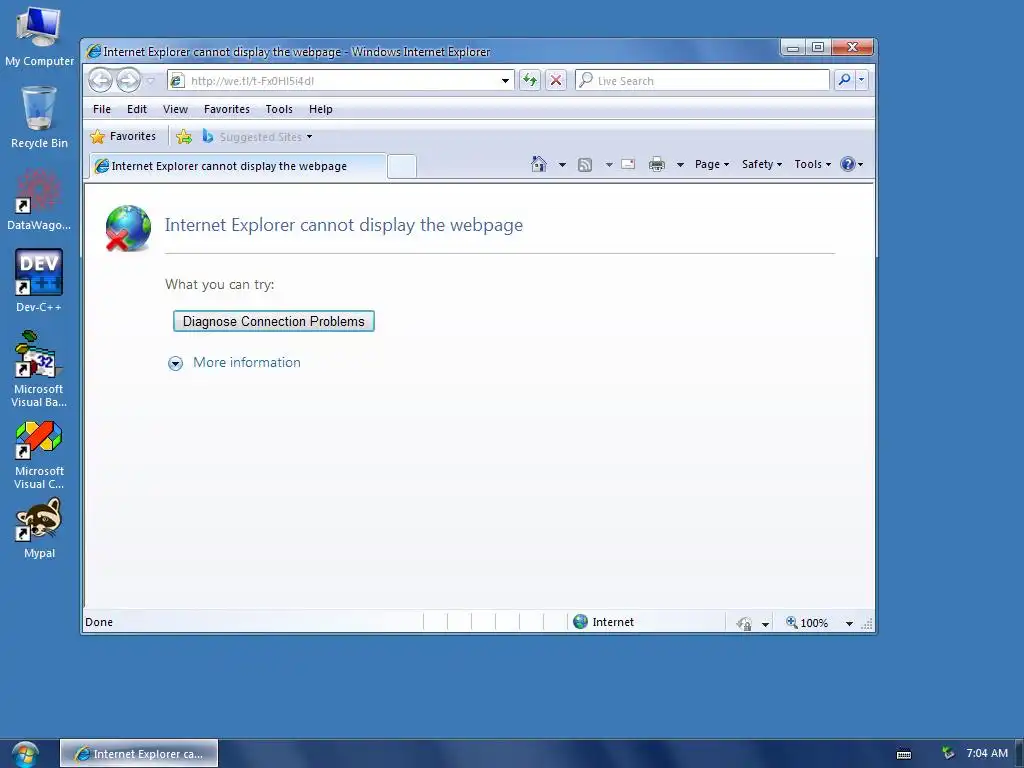This screenshot has height=768, width=1024.
Task: Click the 'Done' status bar text
Action: coord(99,622)
